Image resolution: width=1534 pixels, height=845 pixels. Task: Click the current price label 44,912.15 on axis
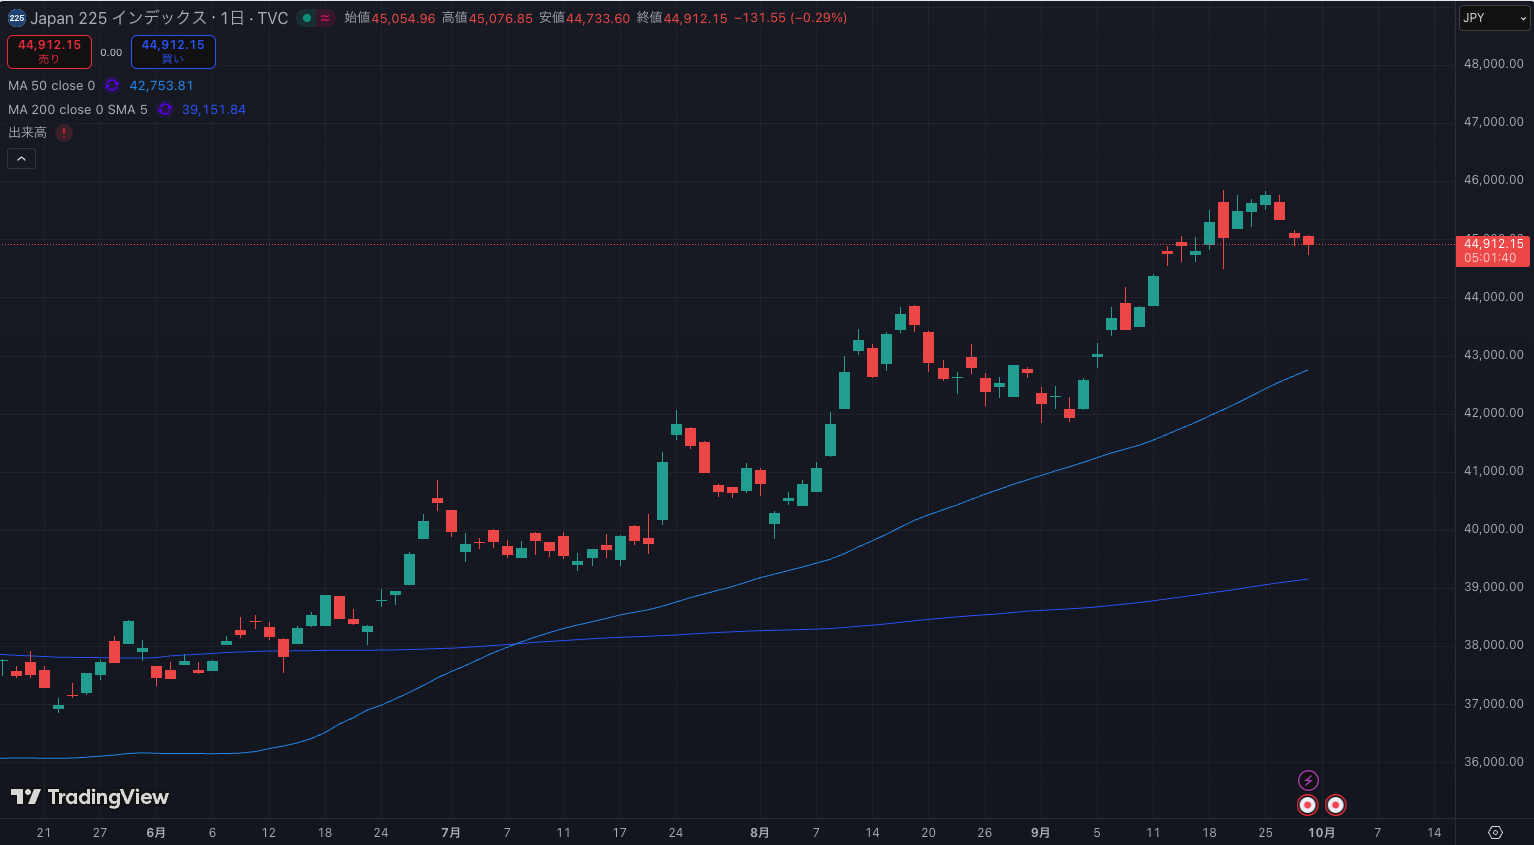1493,250
